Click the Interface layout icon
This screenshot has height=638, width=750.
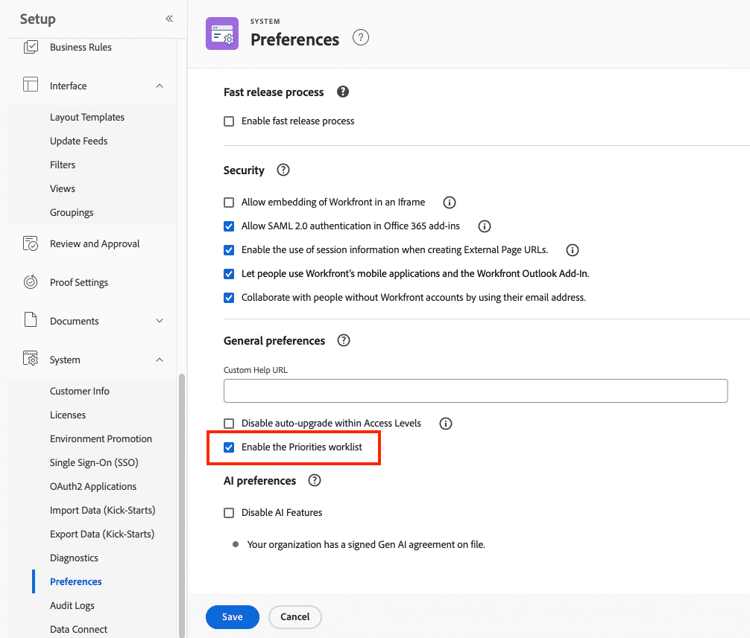(31, 85)
